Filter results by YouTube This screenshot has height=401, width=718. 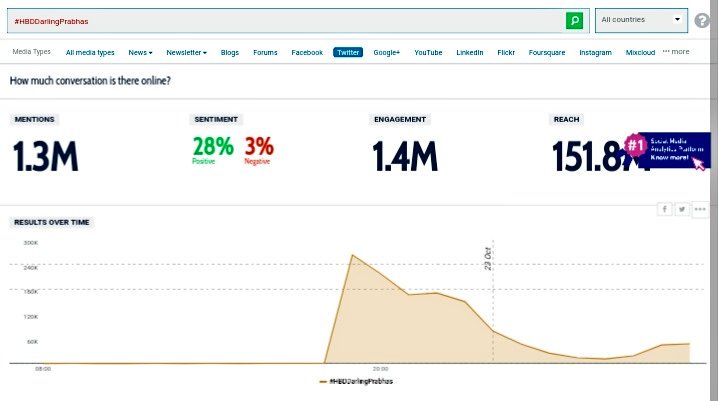tap(428, 53)
